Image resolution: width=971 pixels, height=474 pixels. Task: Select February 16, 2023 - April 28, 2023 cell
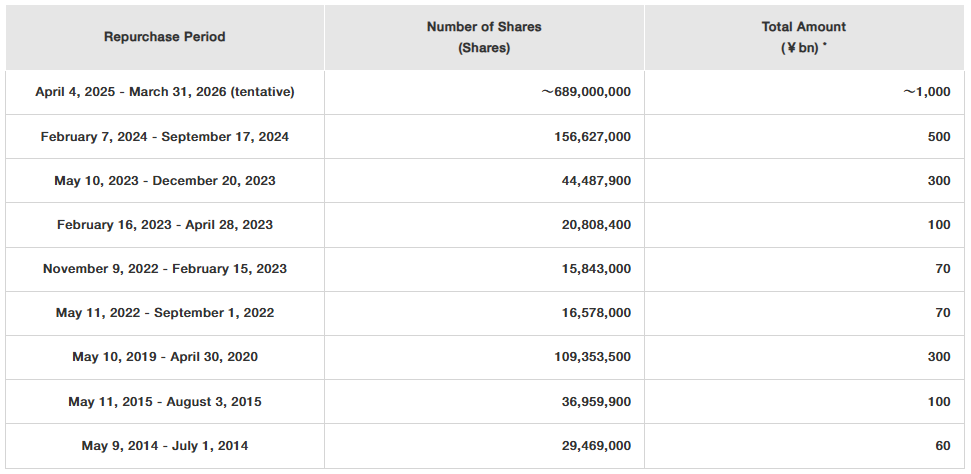click(165, 225)
